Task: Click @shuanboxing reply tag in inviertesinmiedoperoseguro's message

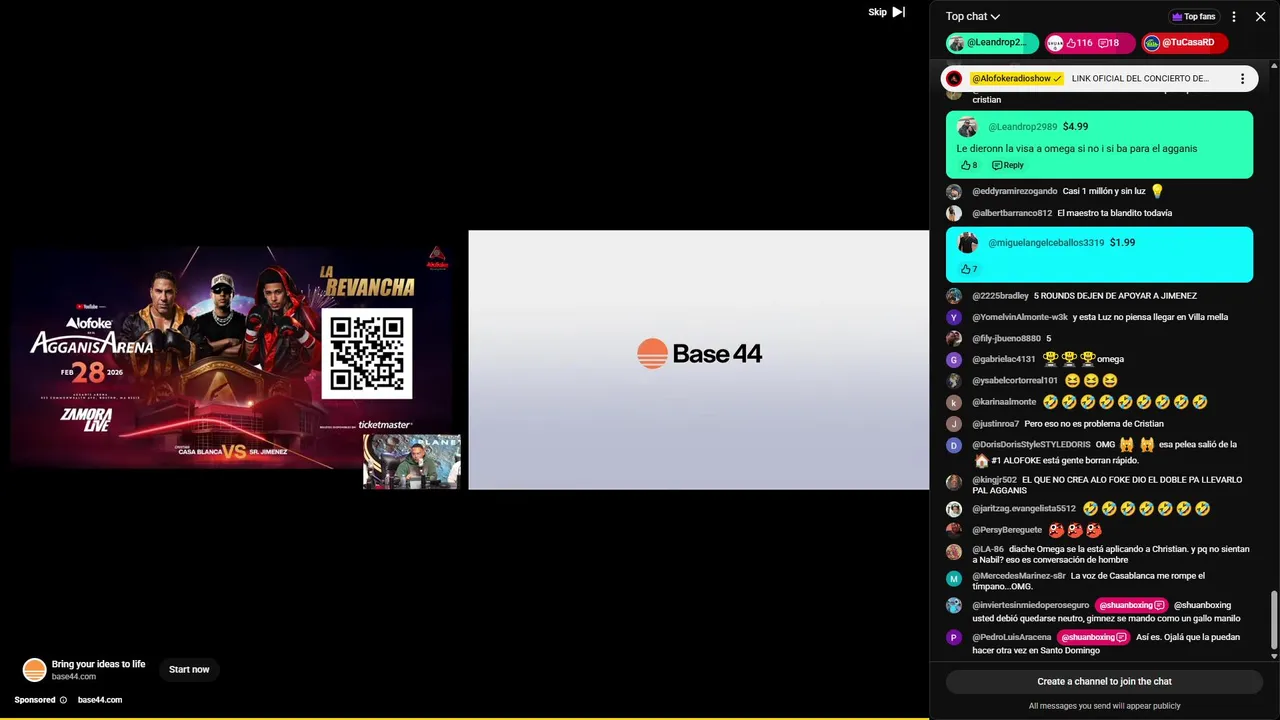Action: [1131, 605]
